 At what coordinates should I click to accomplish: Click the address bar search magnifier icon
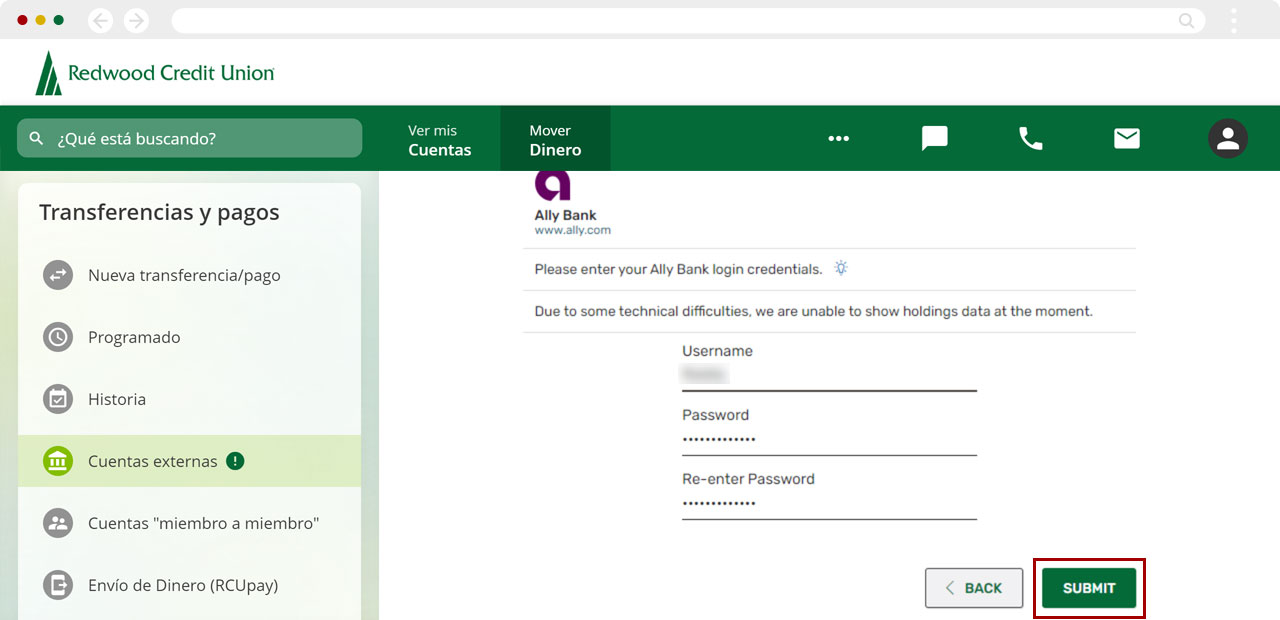coord(1186,20)
